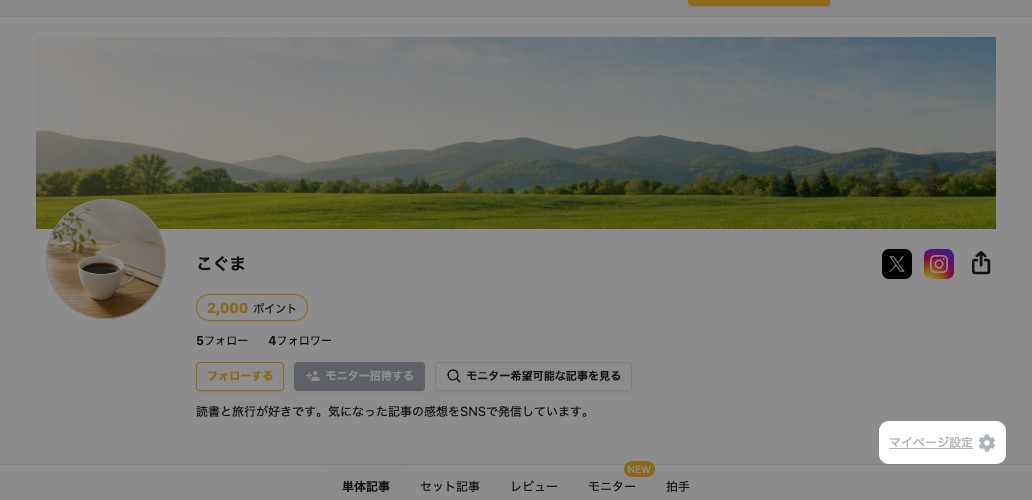
Task: Click モニター希望可能な記事を見る button
Action: coord(533,376)
